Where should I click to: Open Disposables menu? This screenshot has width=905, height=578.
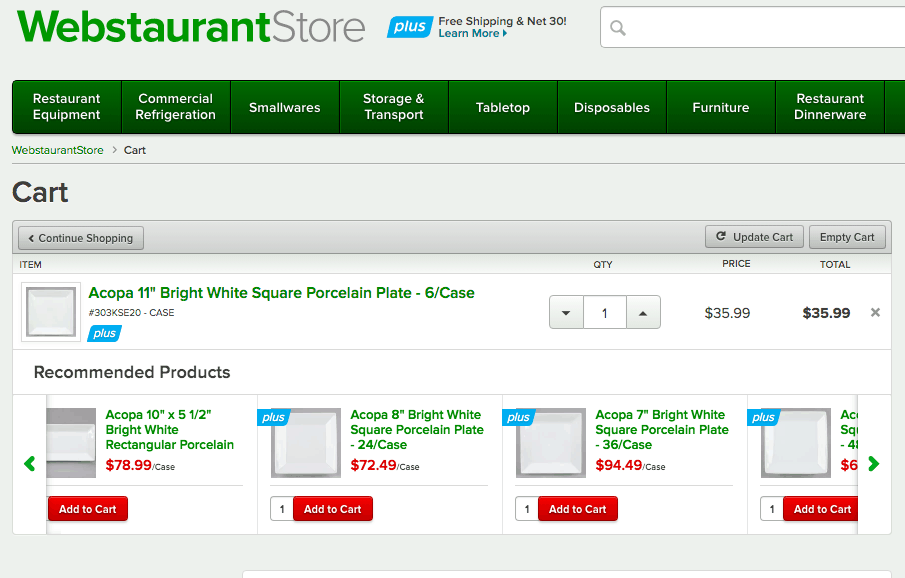(612, 107)
